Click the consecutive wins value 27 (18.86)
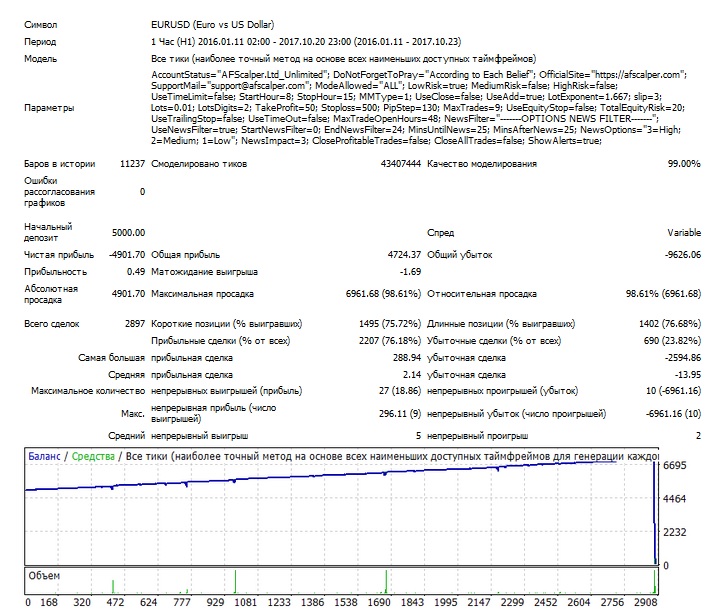The height and width of the screenshot is (614, 719). pos(400,391)
